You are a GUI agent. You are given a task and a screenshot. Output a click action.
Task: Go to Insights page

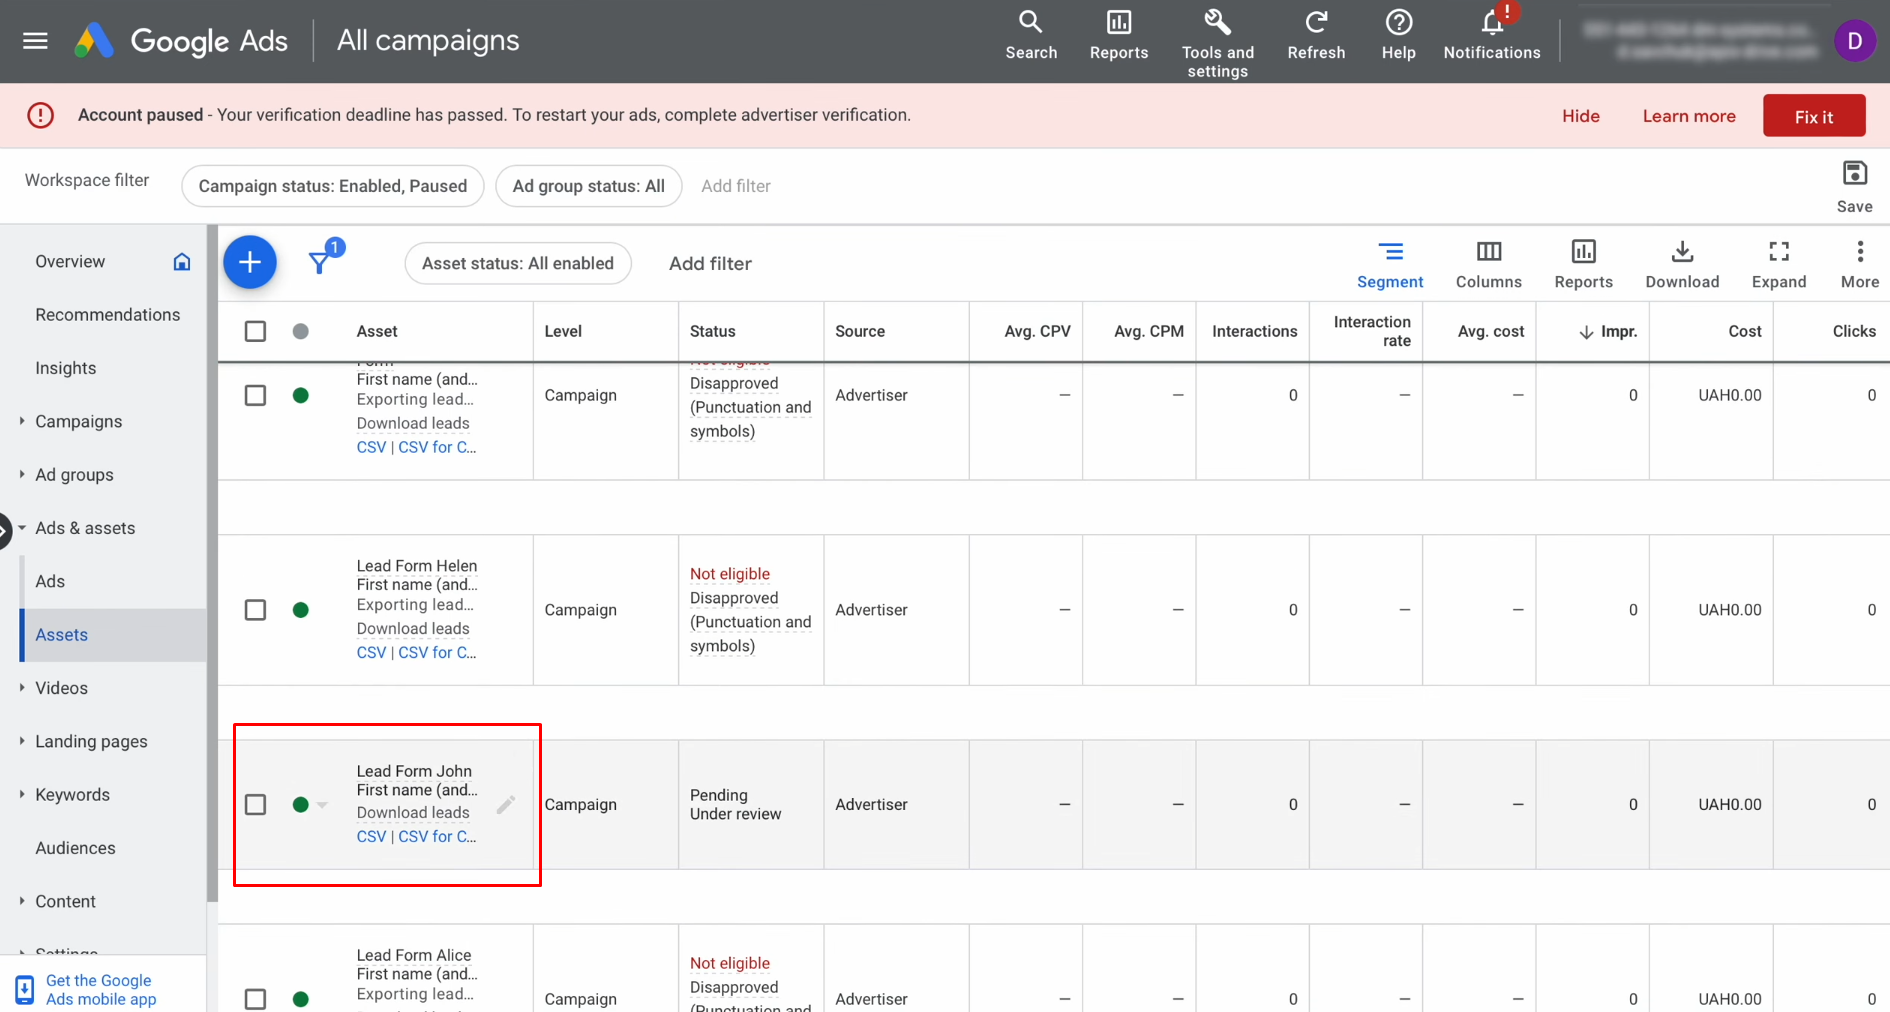(66, 368)
